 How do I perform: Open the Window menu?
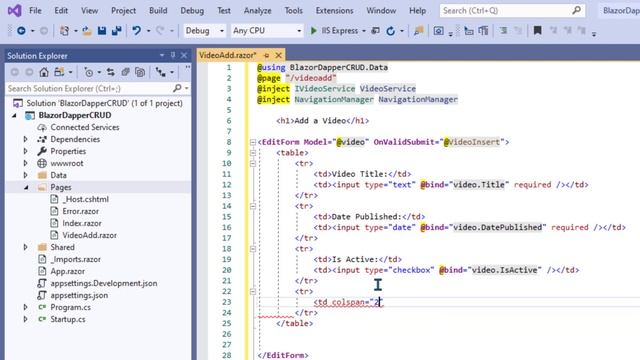pyautogui.click(x=381, y=11)
